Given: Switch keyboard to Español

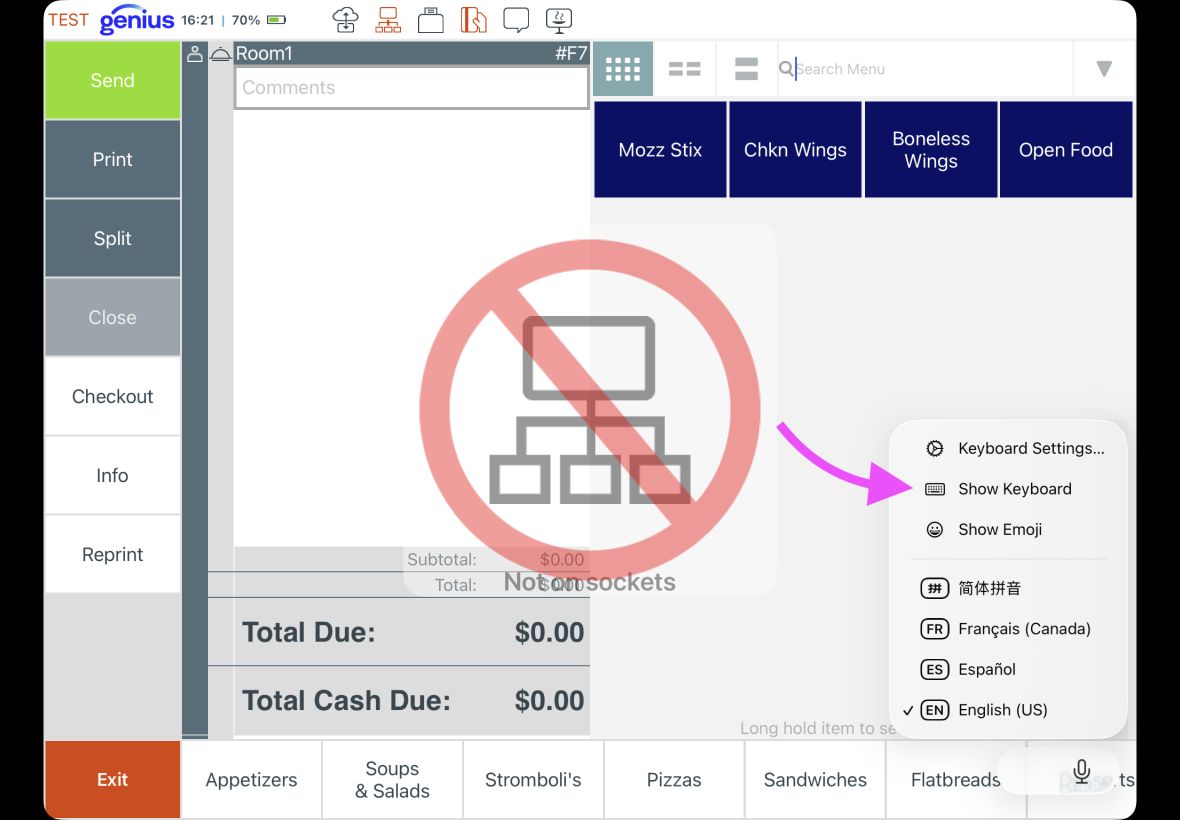Looking at the screenshot, I should click(x=1008, y=670).
